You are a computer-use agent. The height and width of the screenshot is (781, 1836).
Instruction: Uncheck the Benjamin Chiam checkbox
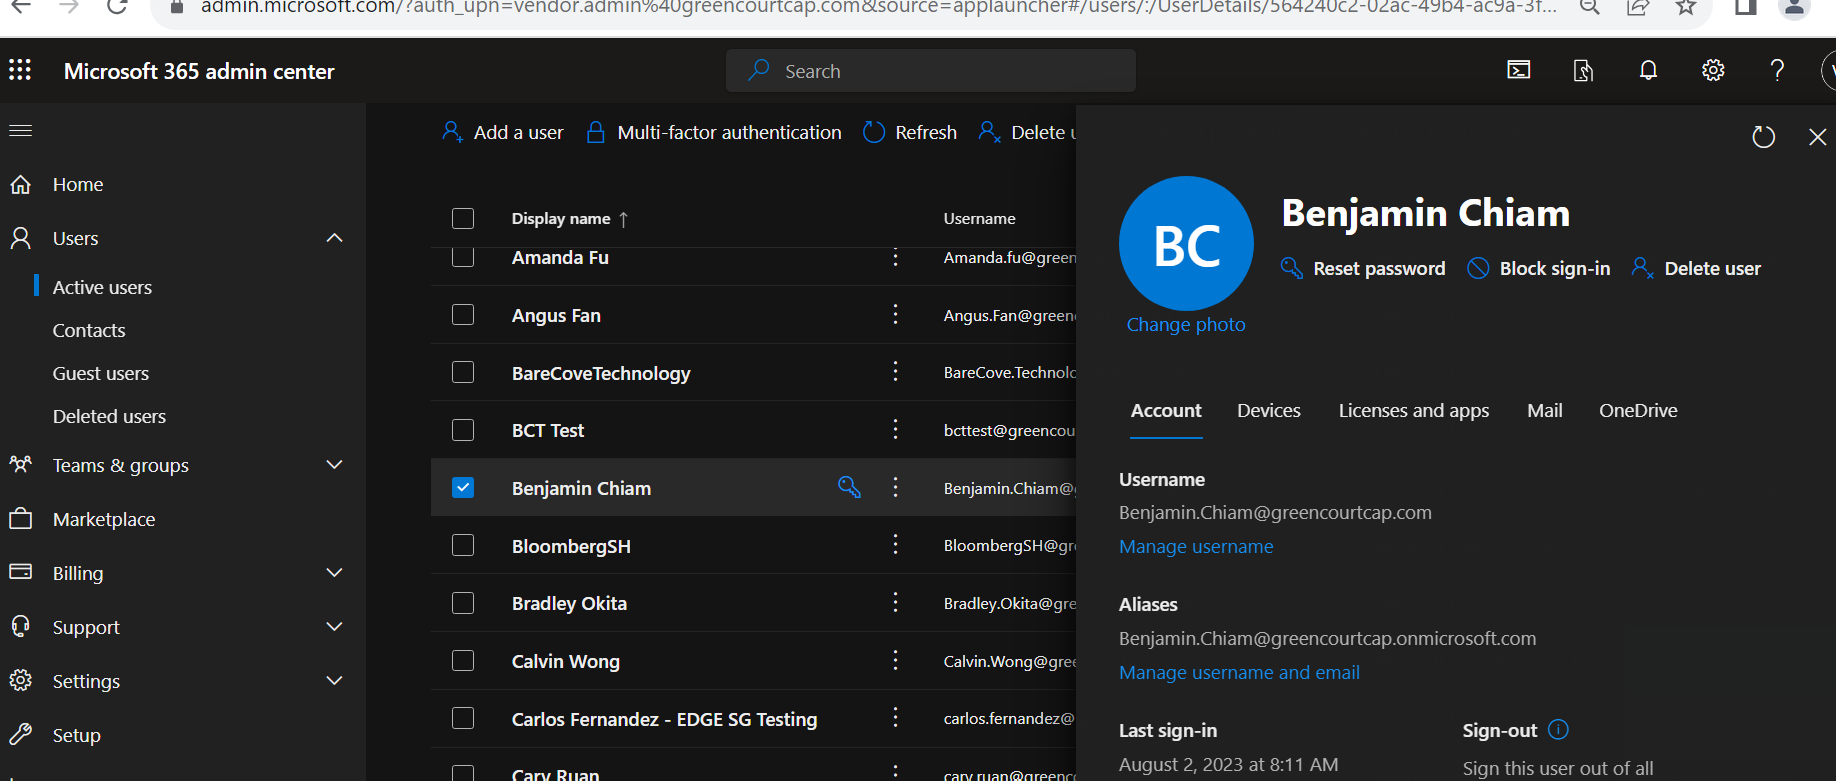pos(463,487)
